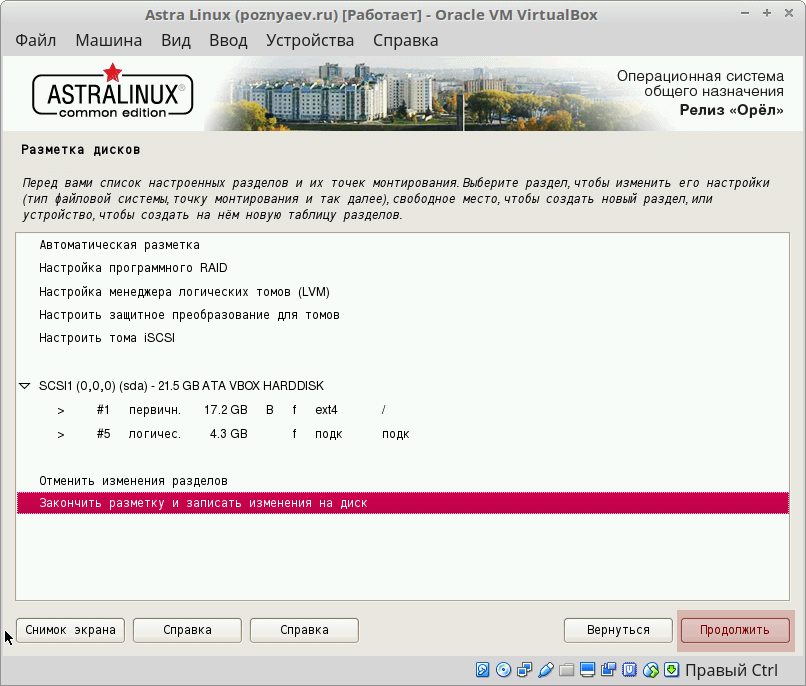Viewport: 806px width, 686px height.
Task: Click the display monitor status icon
Action: [588, 670]
